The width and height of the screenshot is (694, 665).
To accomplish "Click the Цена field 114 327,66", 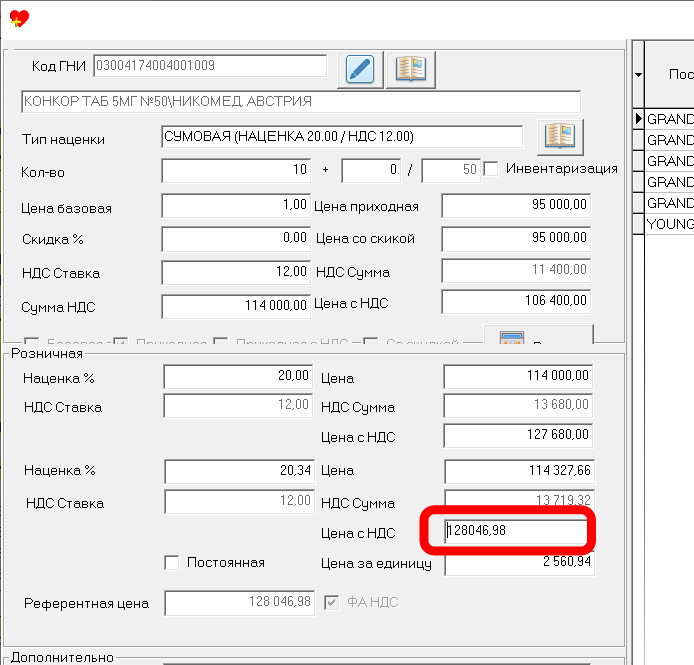I will click(520, 471).
